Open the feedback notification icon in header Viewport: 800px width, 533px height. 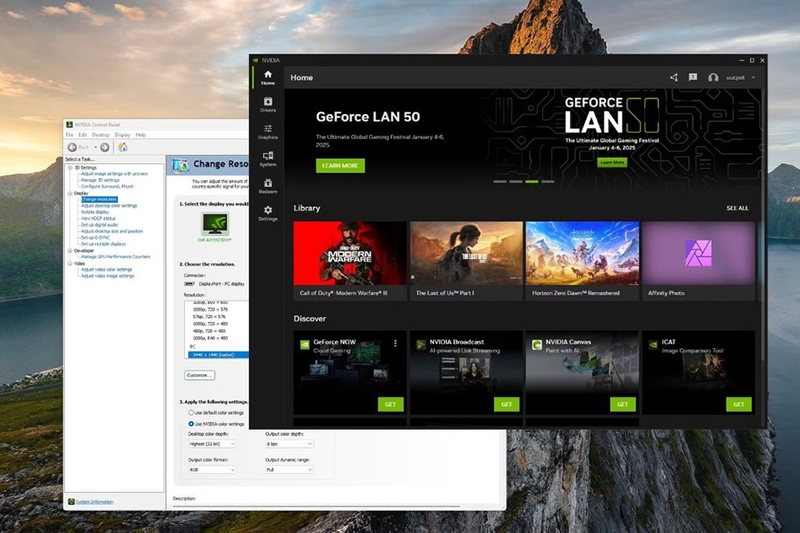coord(693,77)
